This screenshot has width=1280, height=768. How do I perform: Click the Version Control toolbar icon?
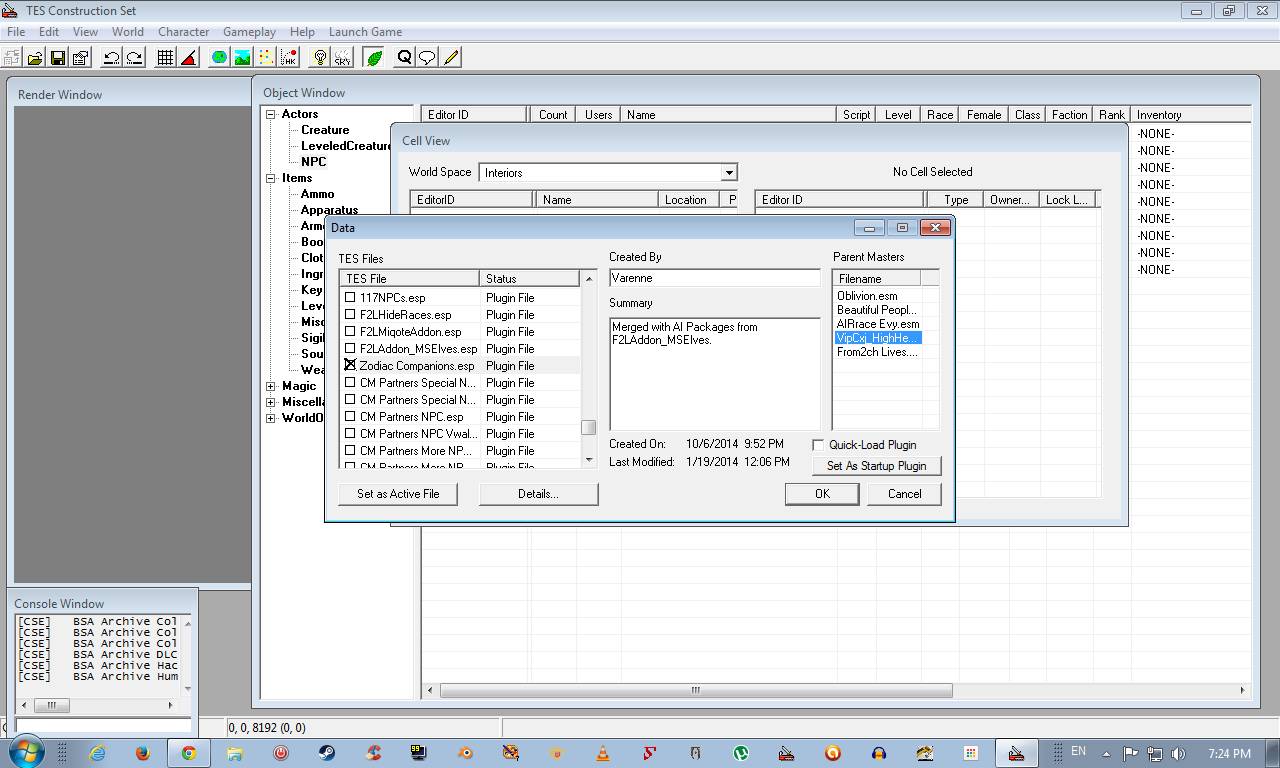tap(12, 58)
